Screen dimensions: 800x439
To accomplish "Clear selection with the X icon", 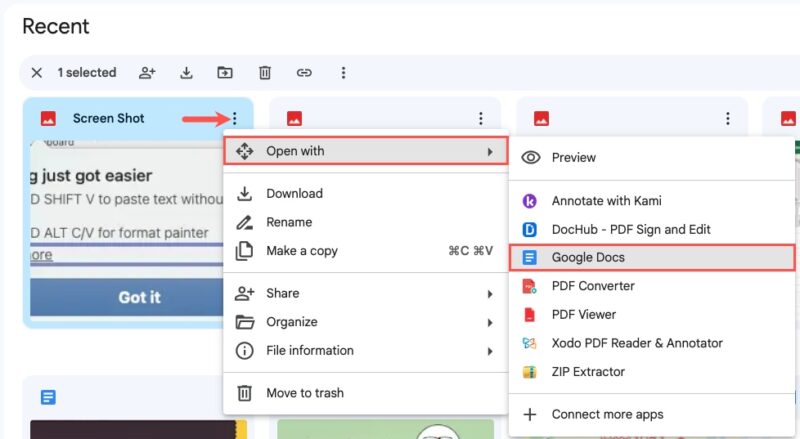I will [x=36, y=72].
